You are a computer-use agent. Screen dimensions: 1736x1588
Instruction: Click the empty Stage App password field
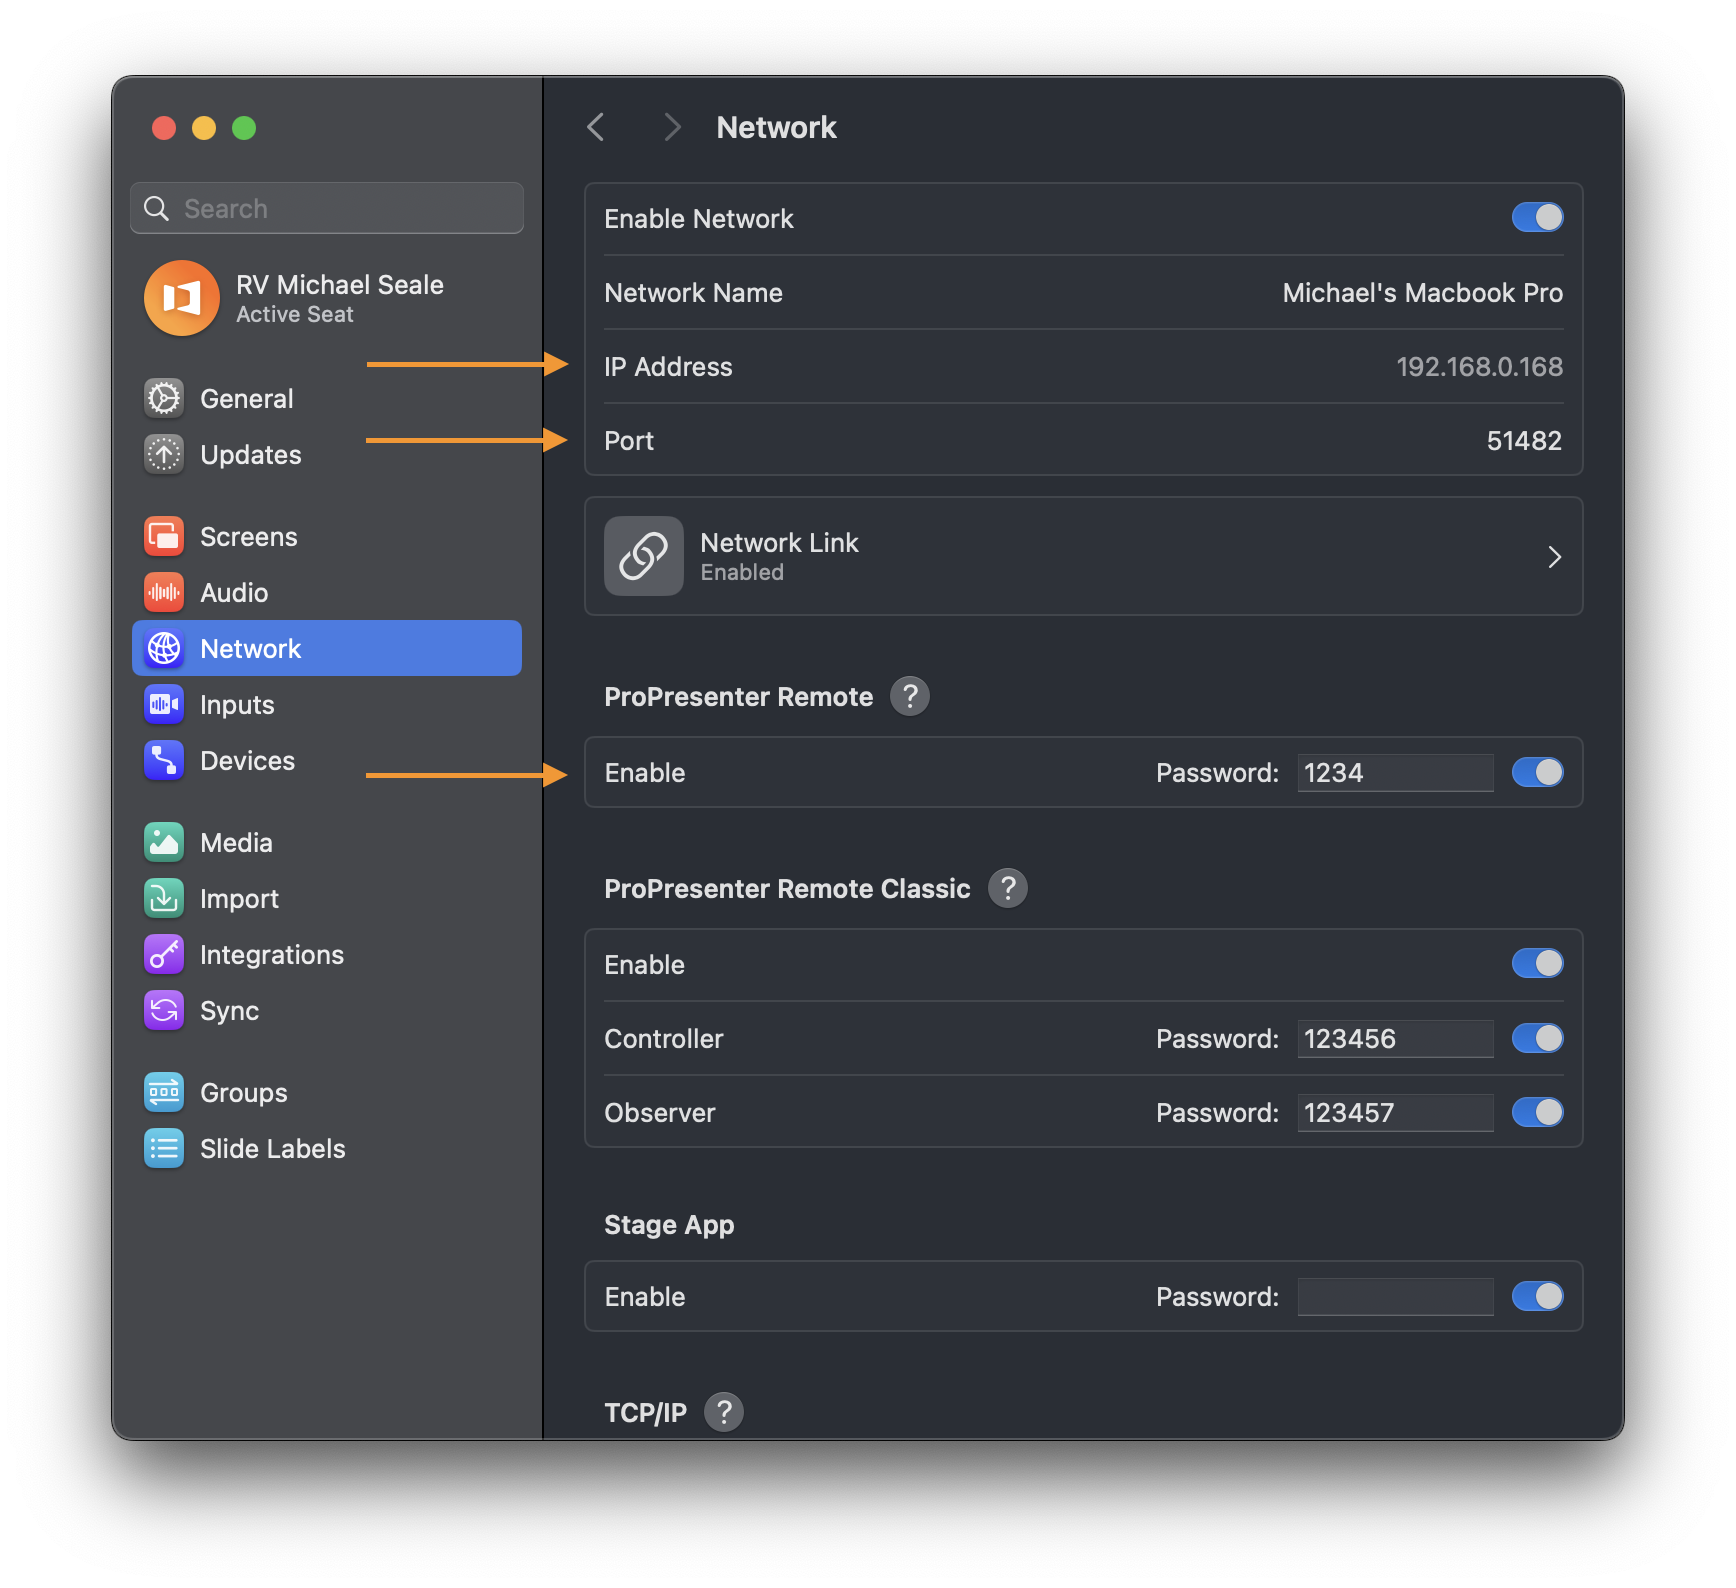[1396, 1296]
